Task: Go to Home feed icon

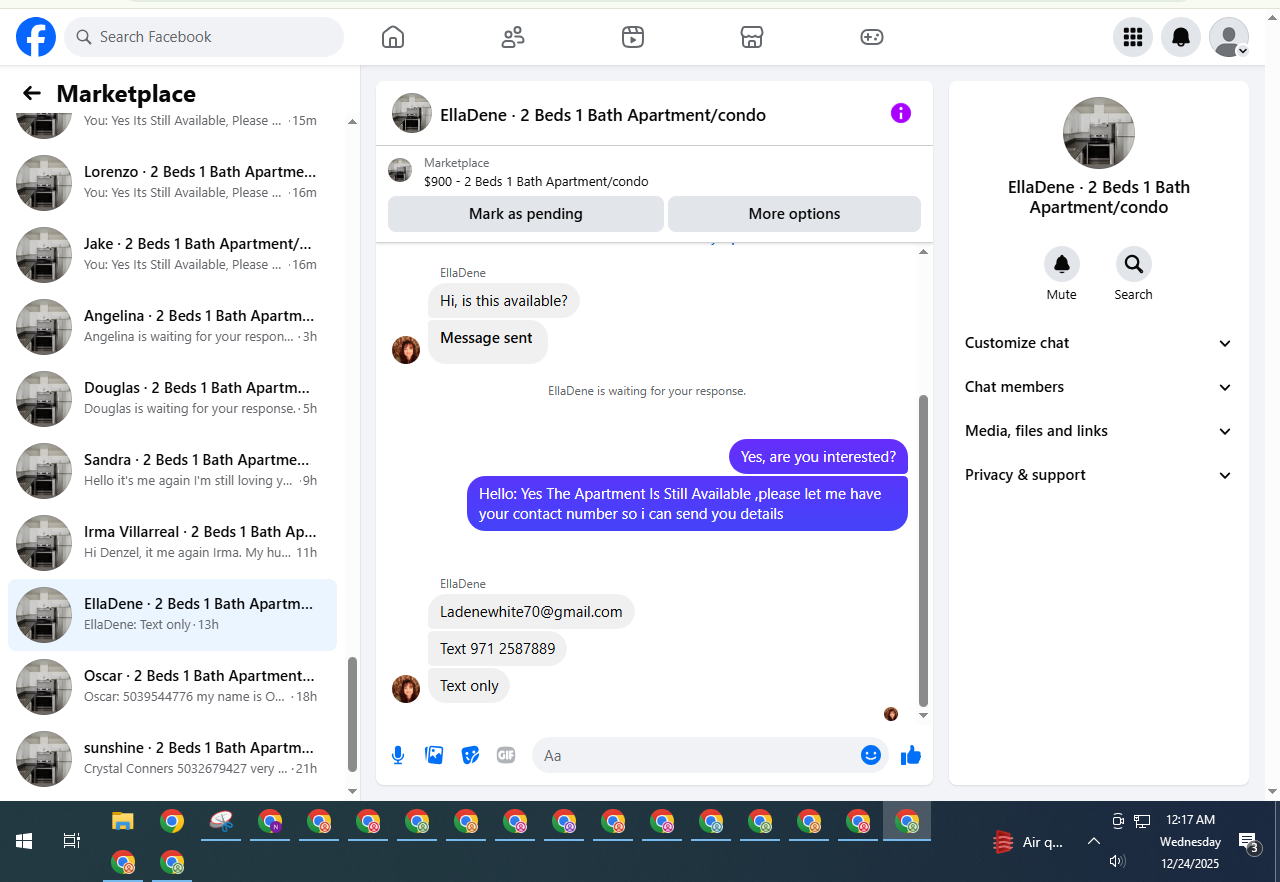Action: tap(393, 37)
